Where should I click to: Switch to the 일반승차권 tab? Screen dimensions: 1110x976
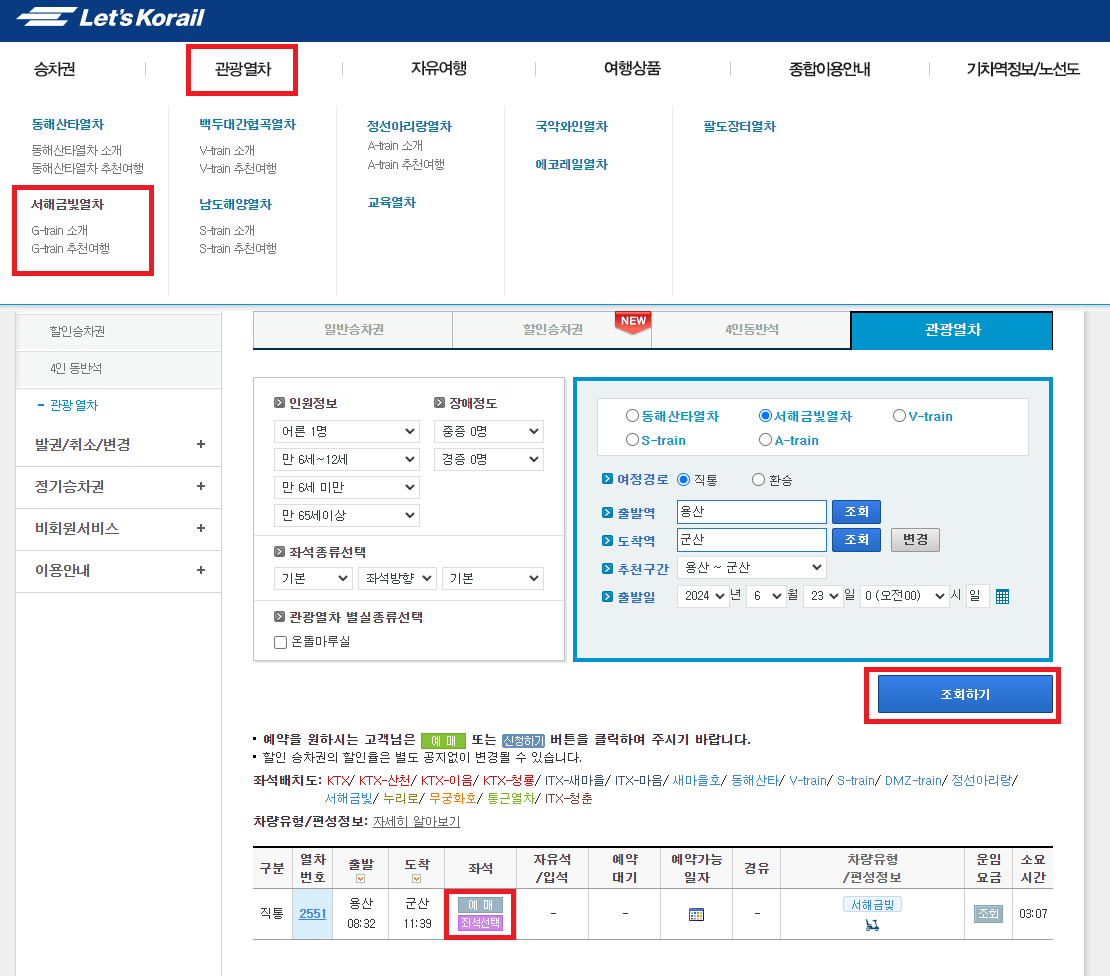click(x=353, y=330)
